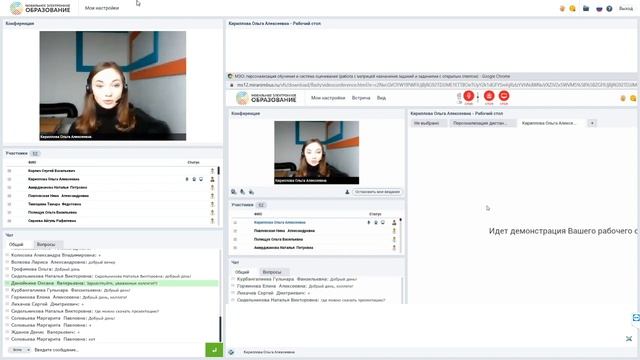Switch to the outer chat Общий tab
This screenshot has width=640, height=360.
[x=16, y=244]
